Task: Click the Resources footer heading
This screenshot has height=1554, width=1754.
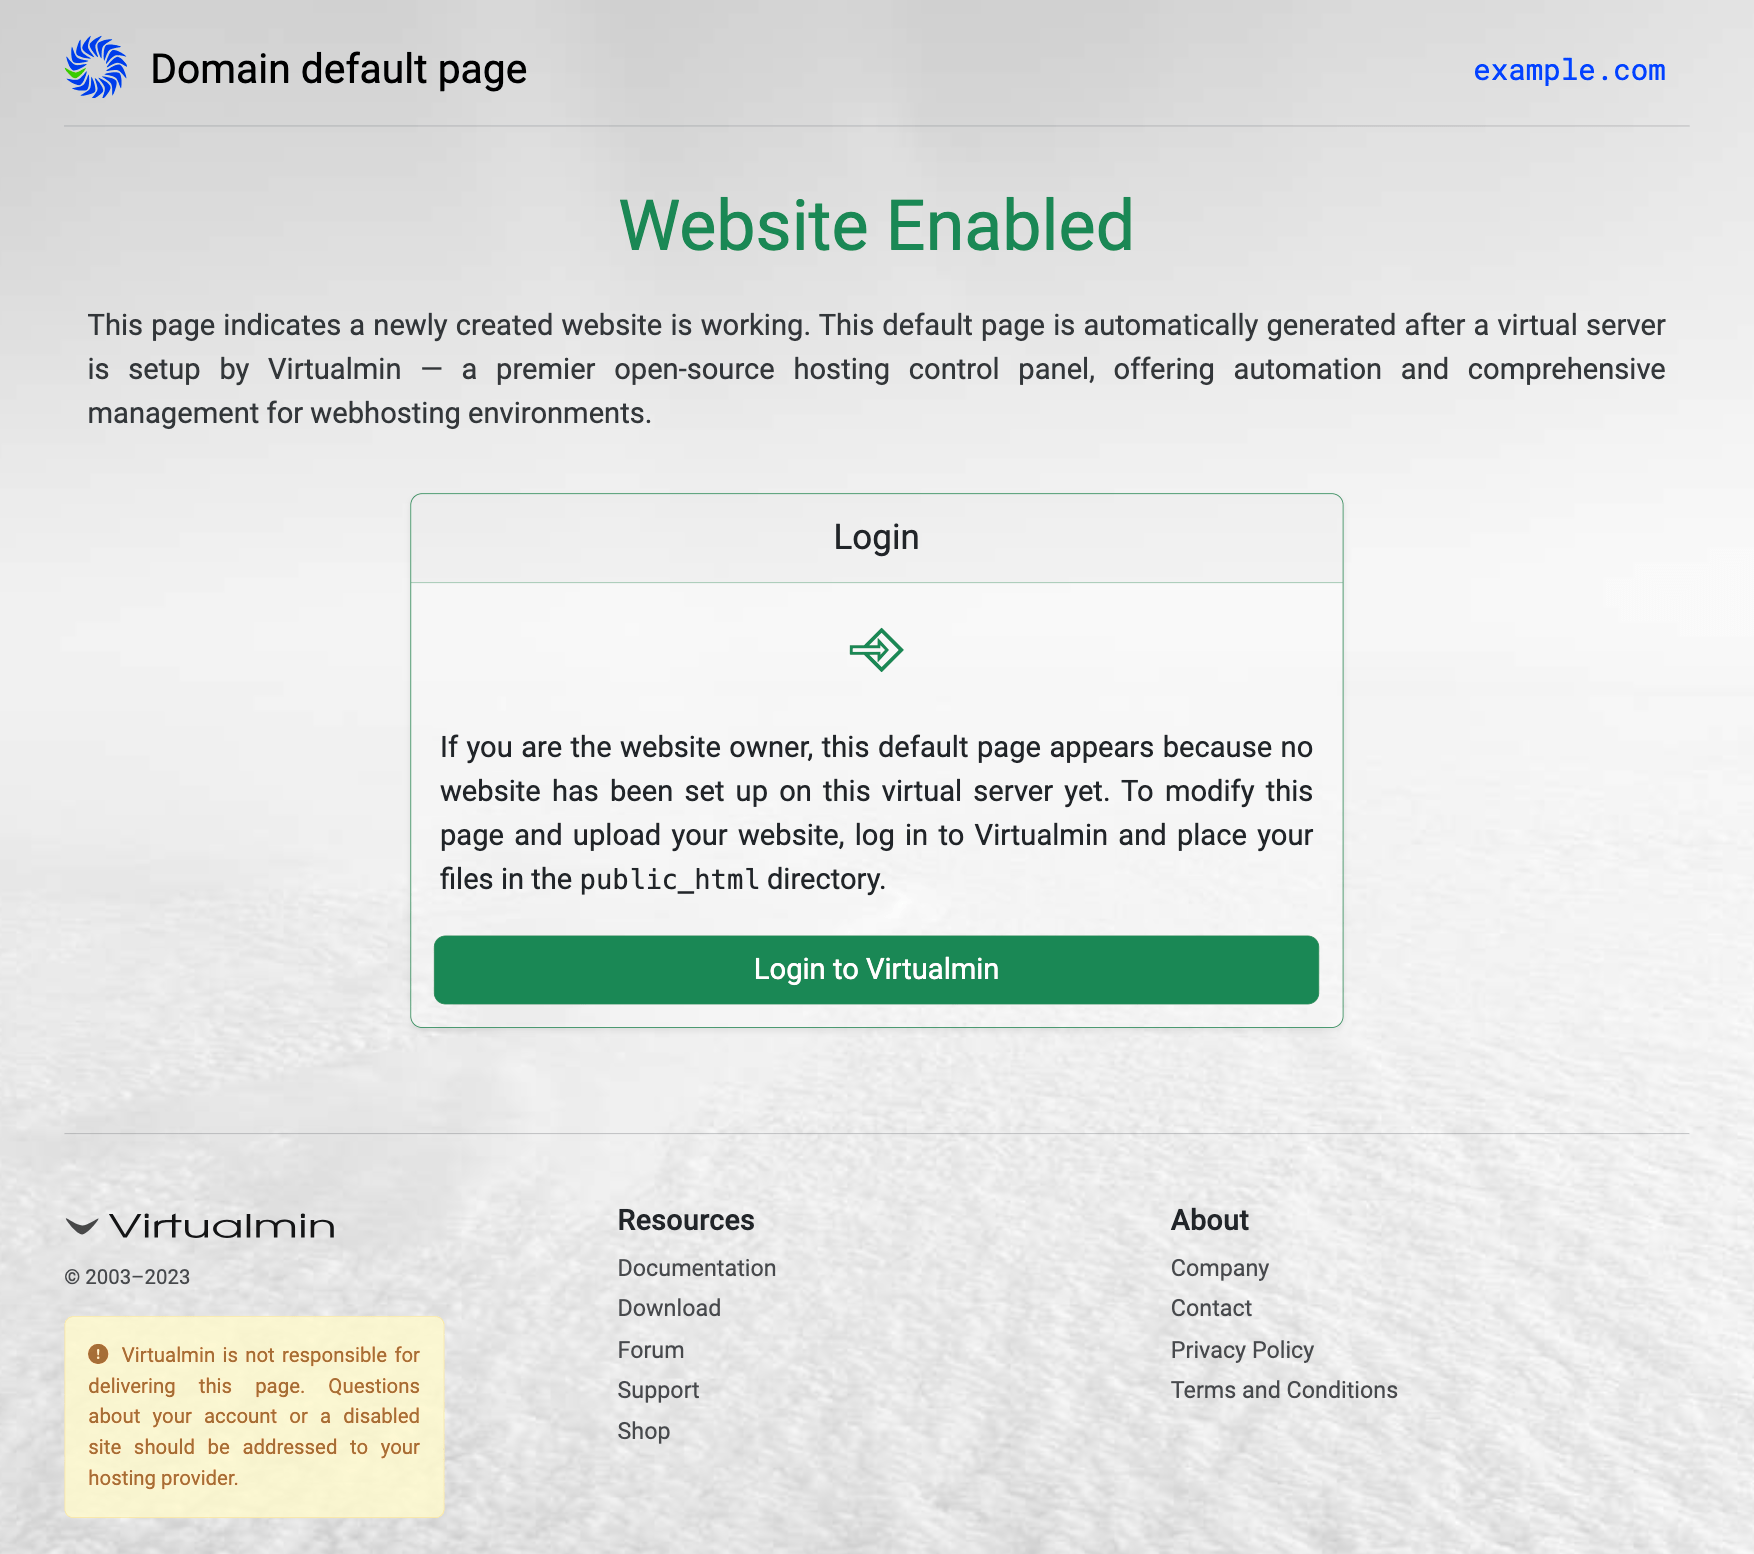Action: point(686,1220)
